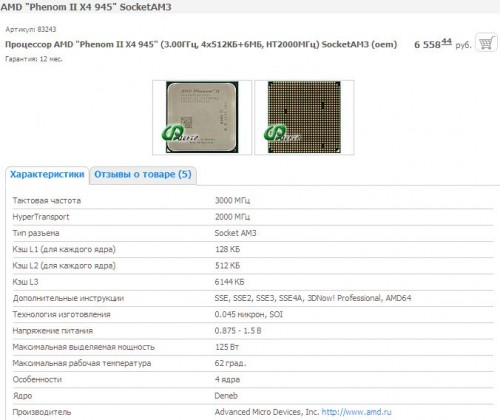Click the Гарантия: 12 мес. text

(34, 59)
